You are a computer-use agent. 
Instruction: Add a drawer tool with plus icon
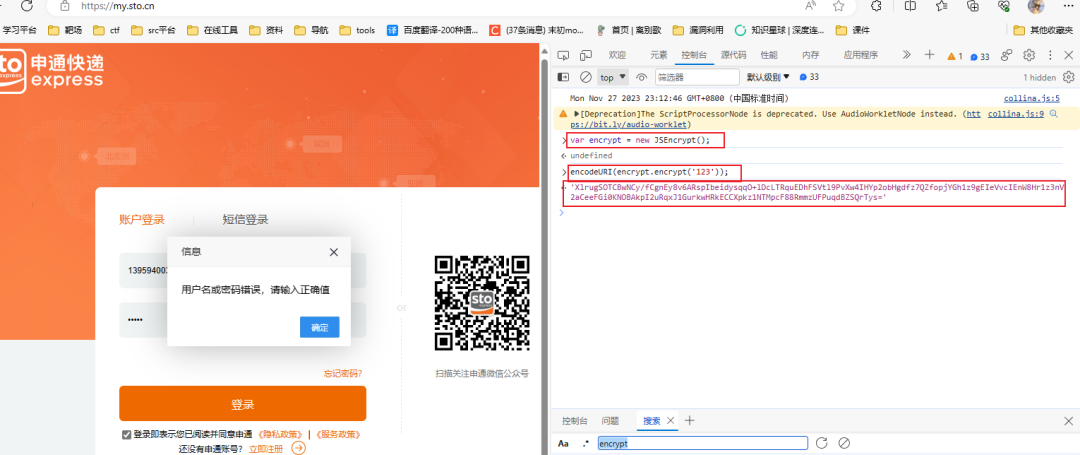pos(689,421)
